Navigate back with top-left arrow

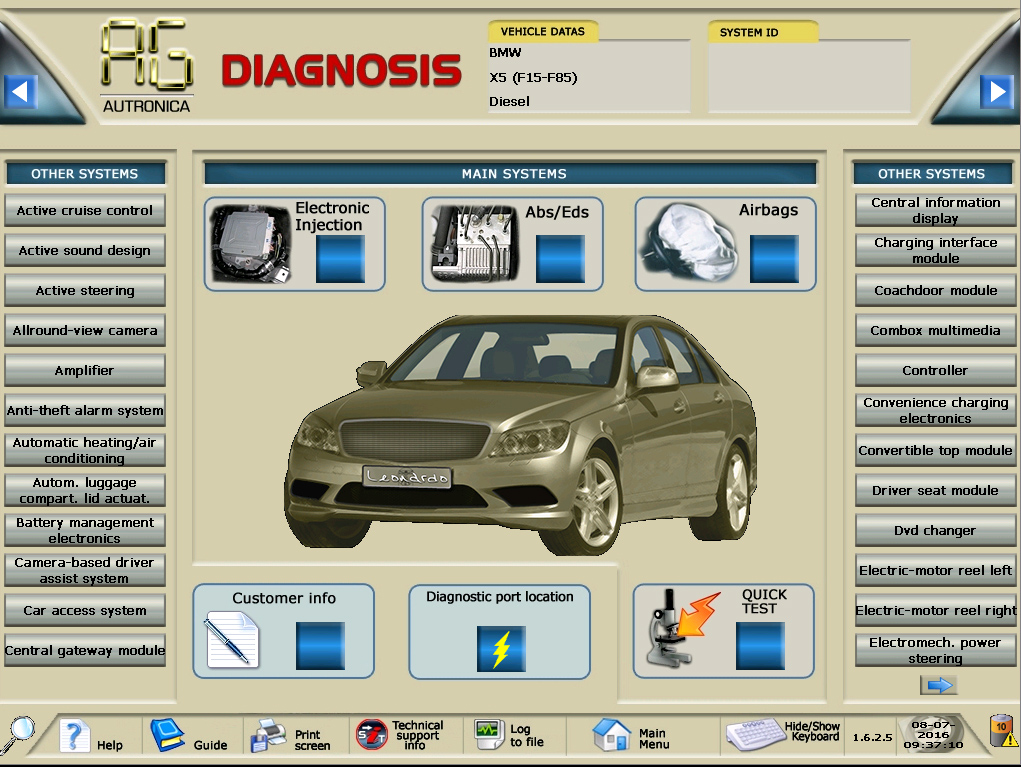[x=19, y=92]
